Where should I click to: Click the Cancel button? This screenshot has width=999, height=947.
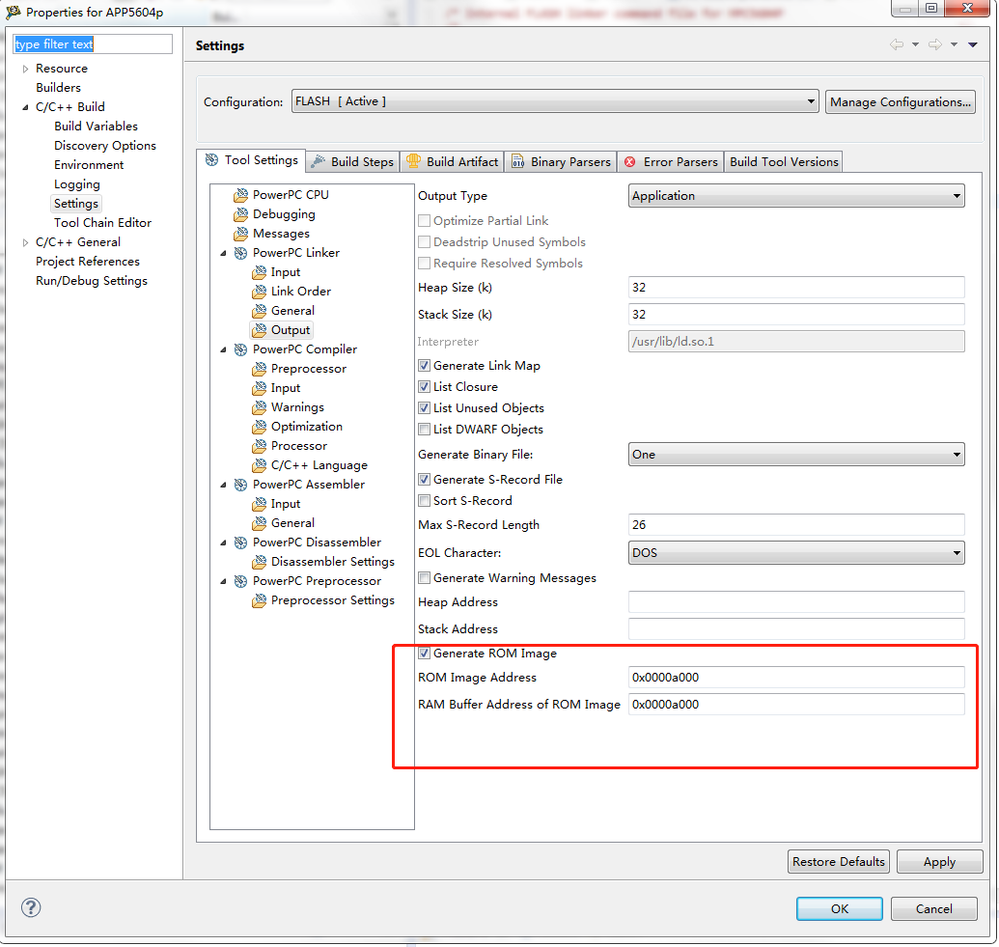click(x=934, y=909)
